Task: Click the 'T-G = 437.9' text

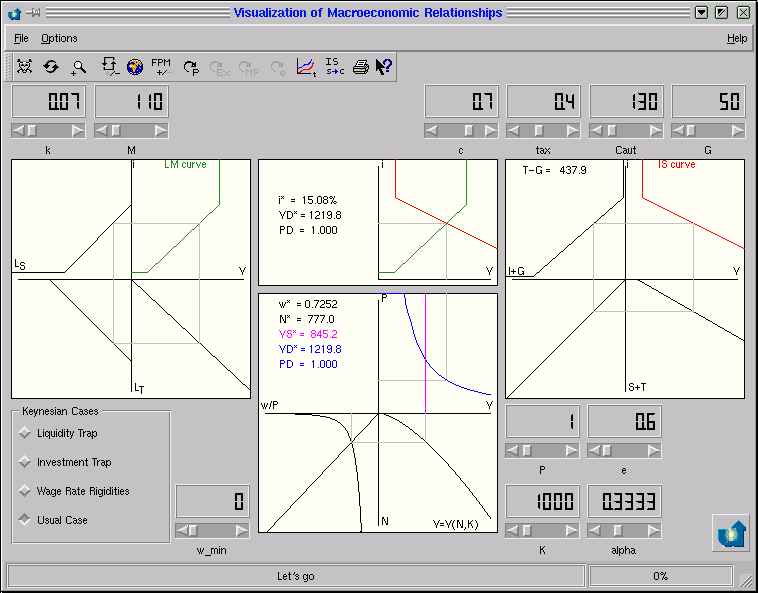Action: tap(554, 170)
